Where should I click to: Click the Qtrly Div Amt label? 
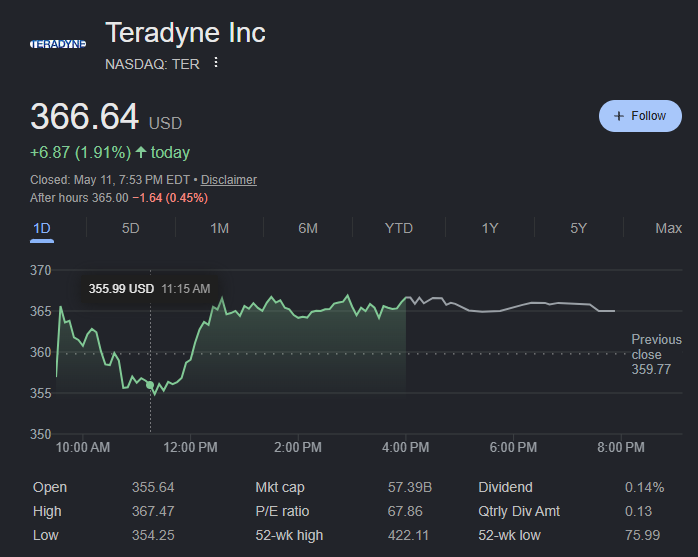[x=519, y=512]
